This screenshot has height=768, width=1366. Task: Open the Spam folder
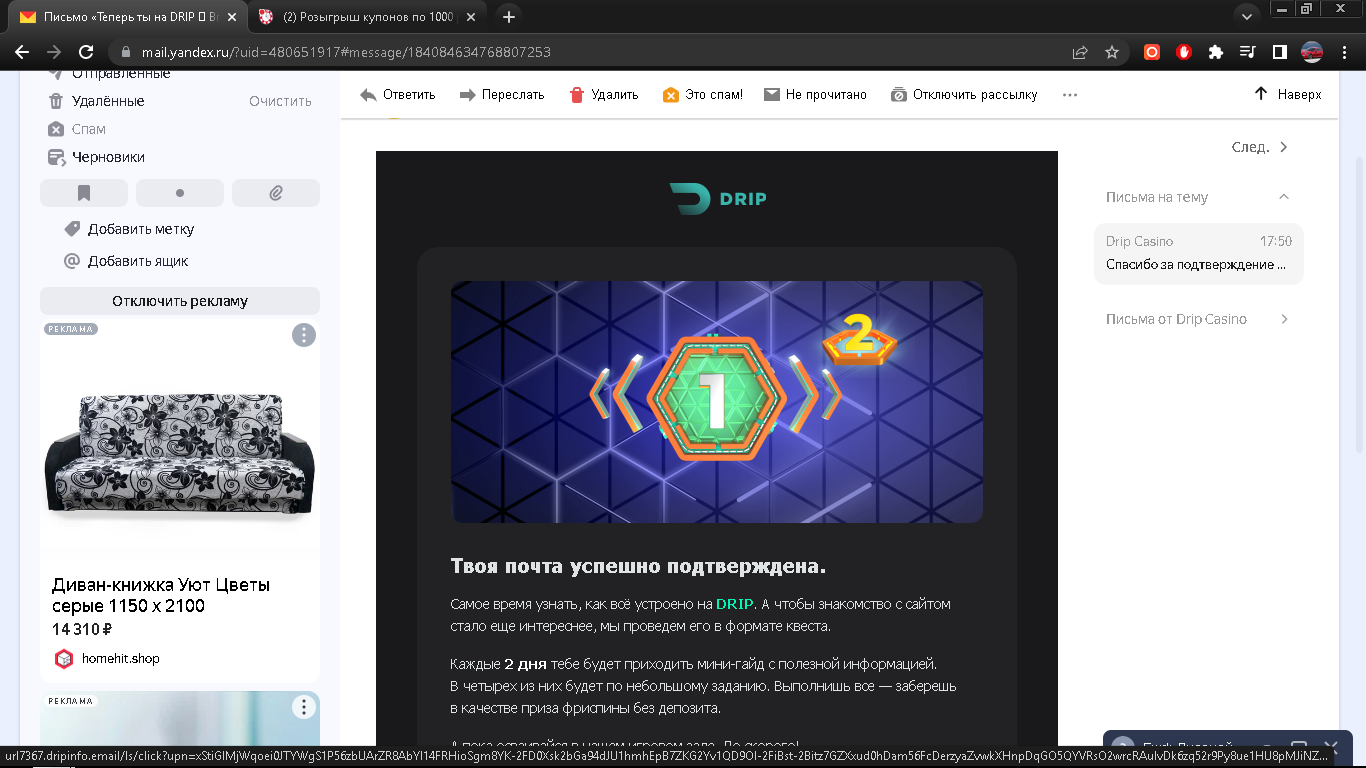pos(89,129)
